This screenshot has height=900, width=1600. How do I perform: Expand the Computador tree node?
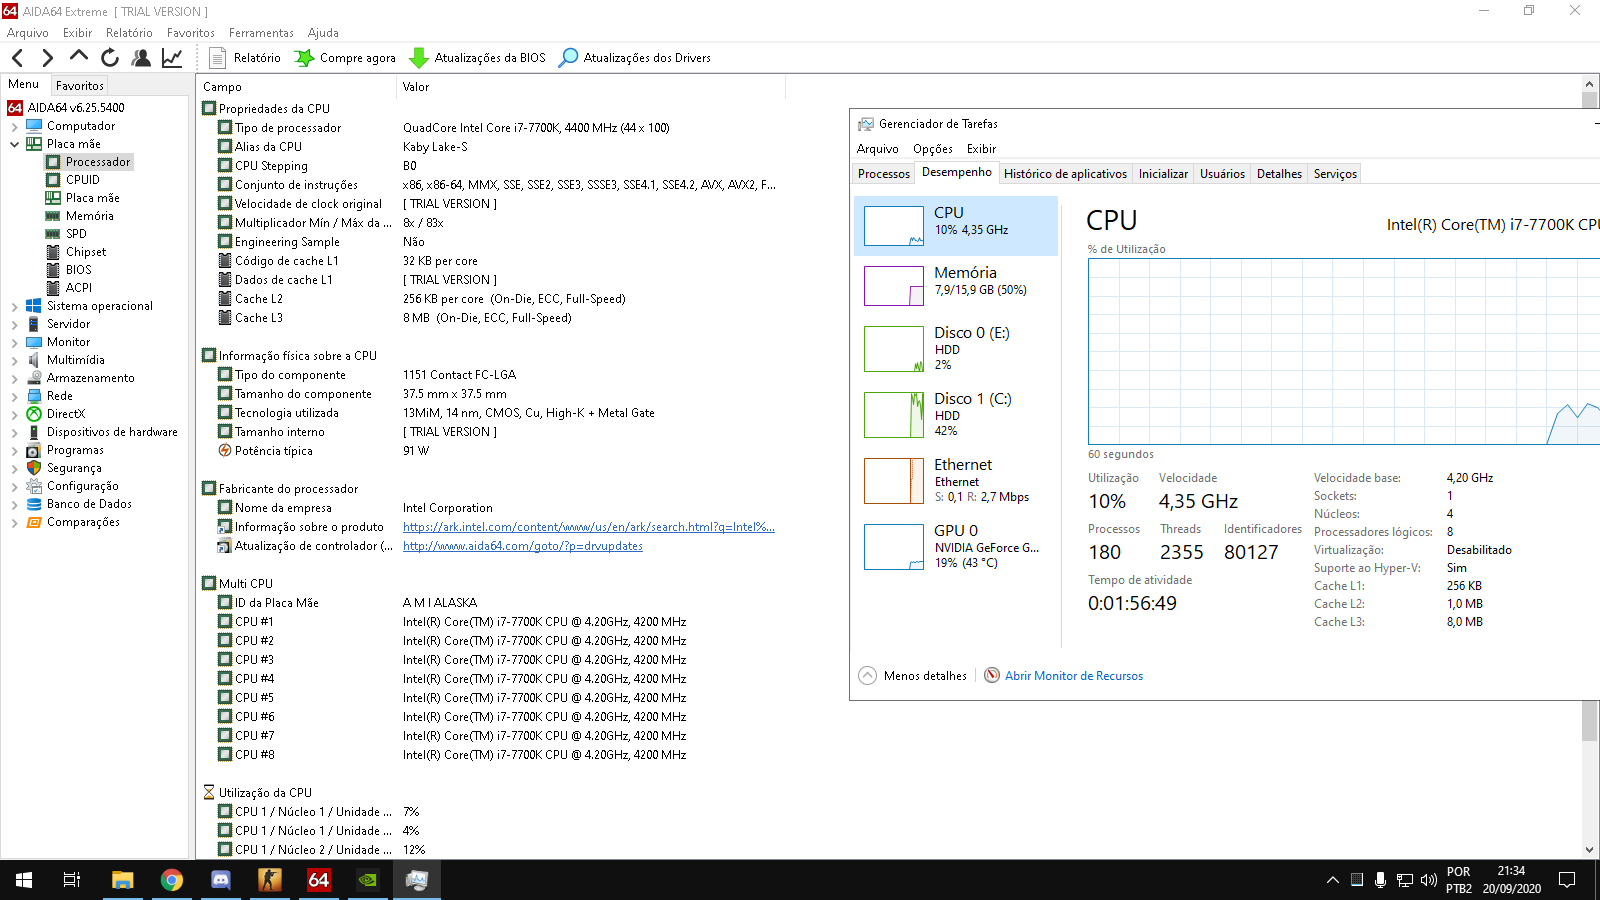(14, 127)
